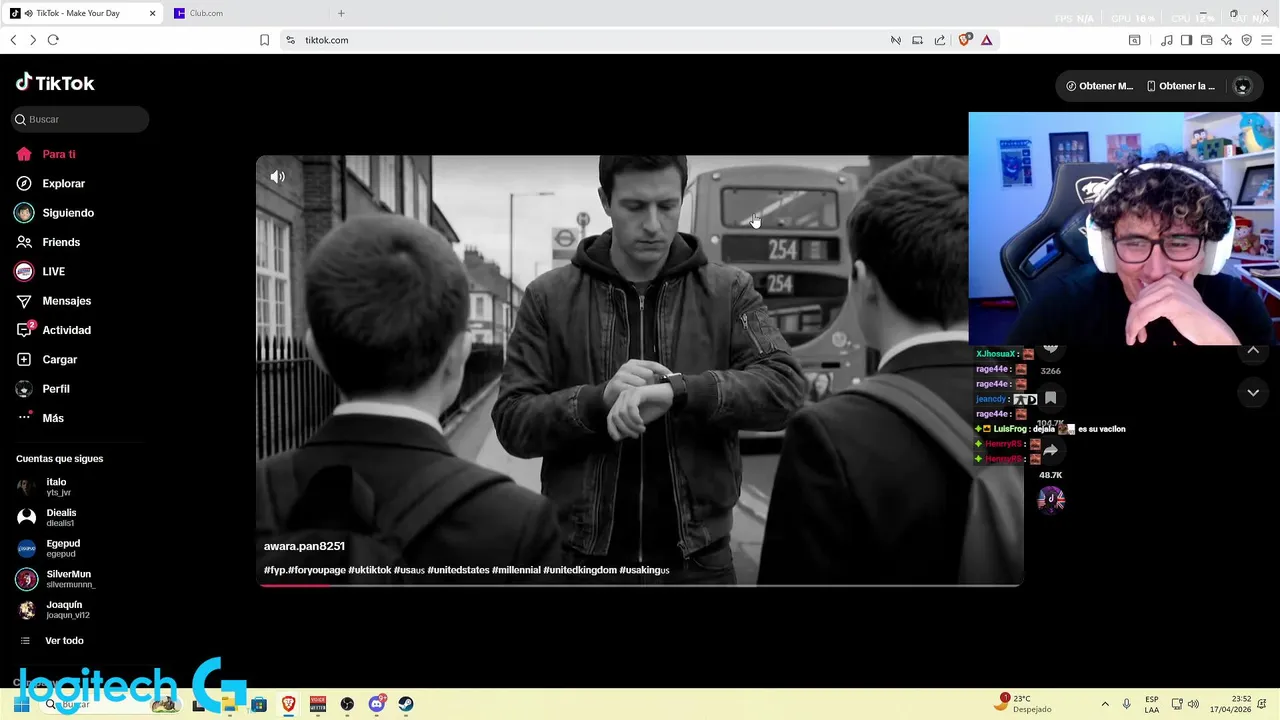Show hidden system tray icons
Image resolution: width=1280 pixels, height=720 pixels.
point(1105,704)
